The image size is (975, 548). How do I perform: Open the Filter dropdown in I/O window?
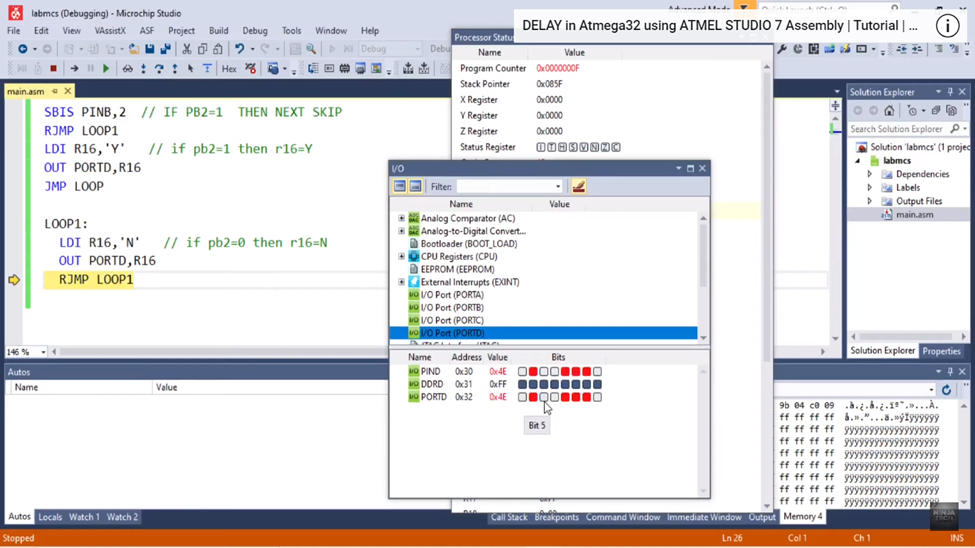[558, 187]
